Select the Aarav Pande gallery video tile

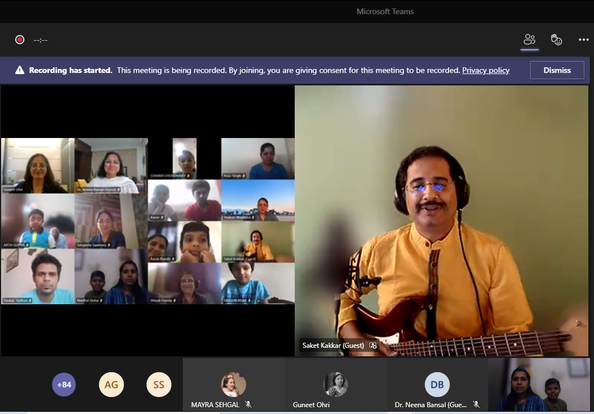coord(184,242)
